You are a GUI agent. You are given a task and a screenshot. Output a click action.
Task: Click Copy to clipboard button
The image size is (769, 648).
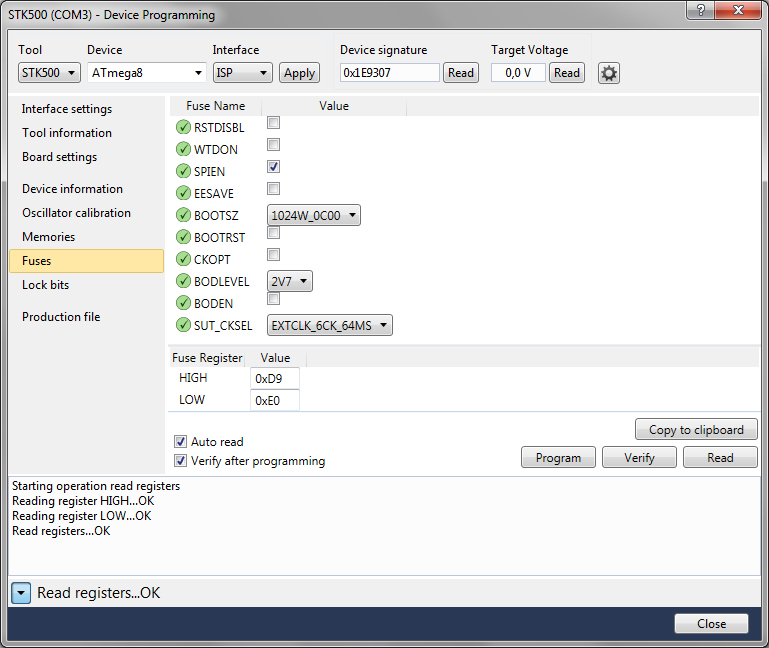coord(696,430)
